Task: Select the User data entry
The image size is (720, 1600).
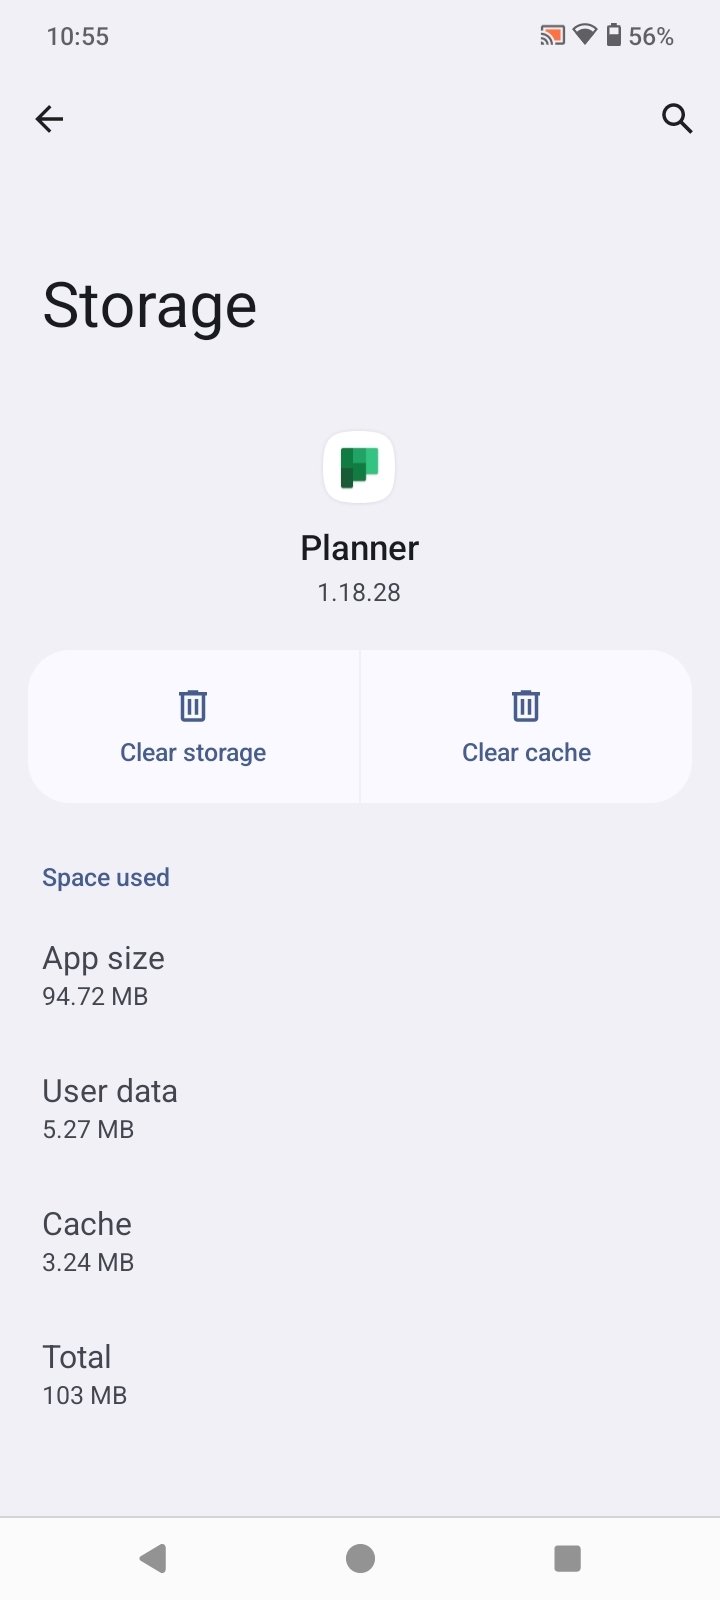Action: pyautogui.click(x=110, y=1108)
